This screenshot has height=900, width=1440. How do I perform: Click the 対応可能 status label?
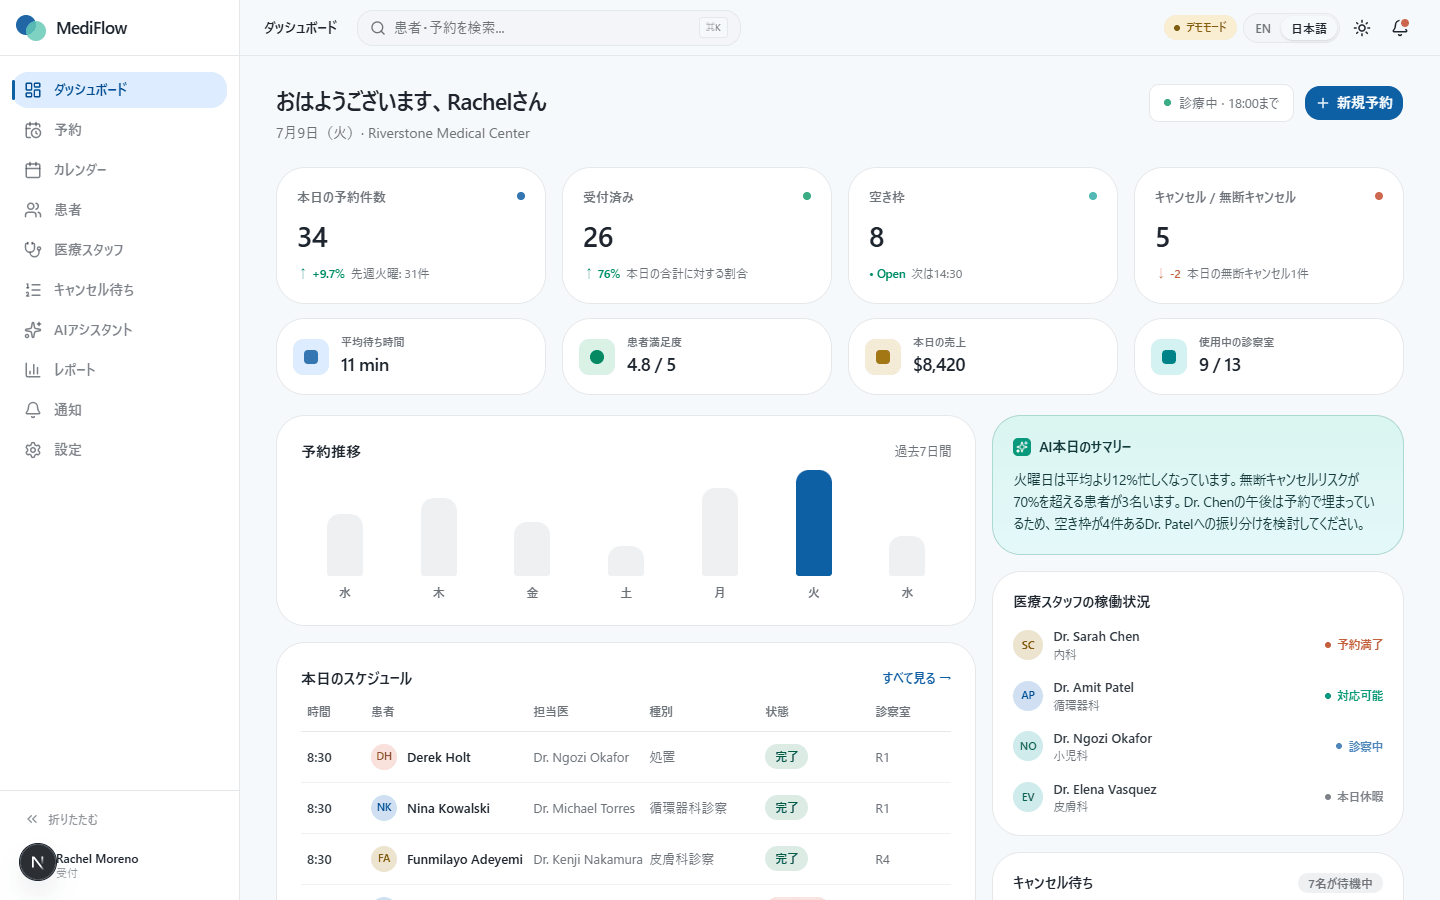[x=1354, y=696]
